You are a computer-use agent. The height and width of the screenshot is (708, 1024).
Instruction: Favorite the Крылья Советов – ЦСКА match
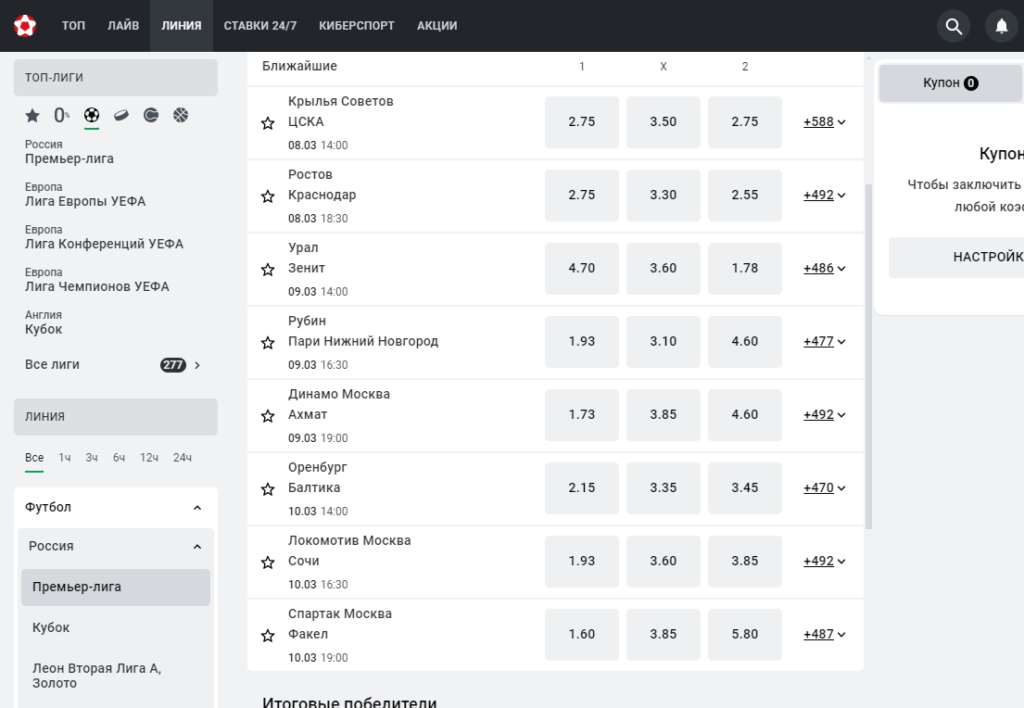(268, 123)
